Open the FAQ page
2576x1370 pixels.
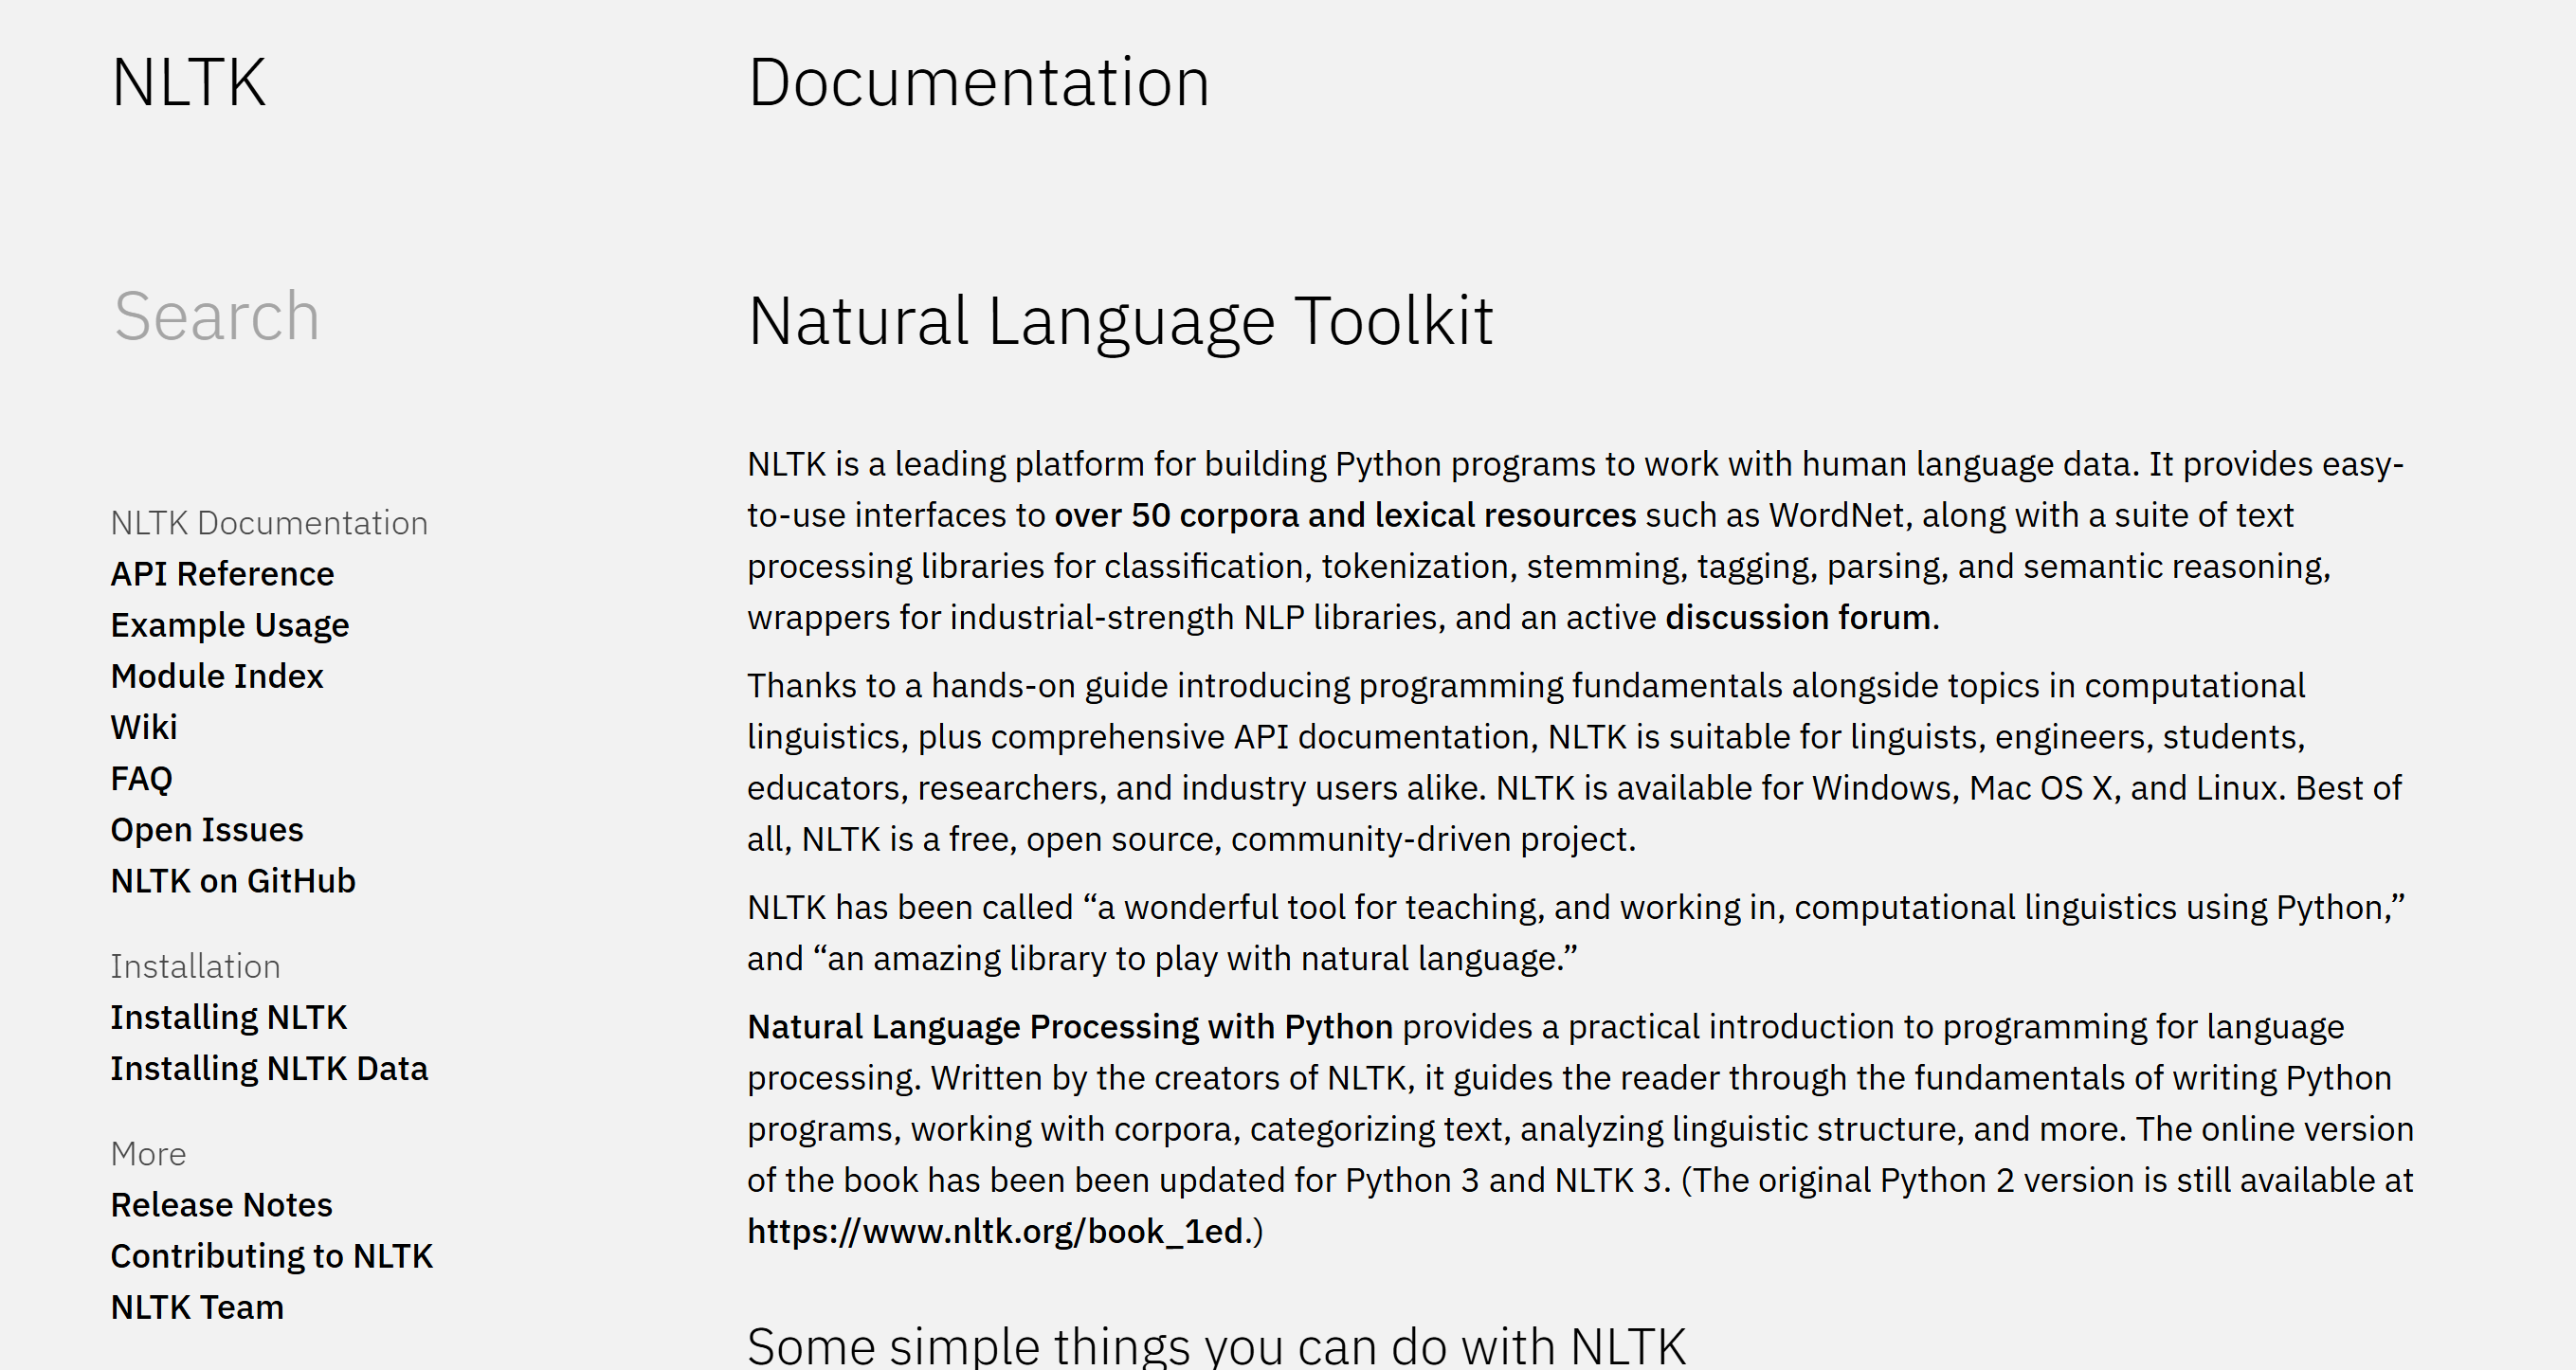pyautogui.click(x=141, y=778)
